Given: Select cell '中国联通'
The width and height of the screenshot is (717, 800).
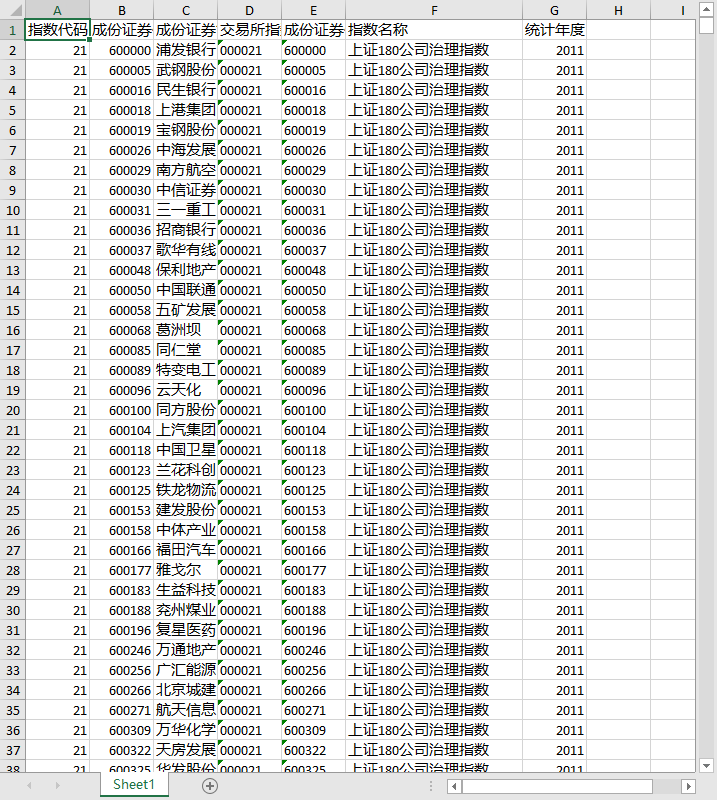Looking at the screenshot, I should [186, 290].
